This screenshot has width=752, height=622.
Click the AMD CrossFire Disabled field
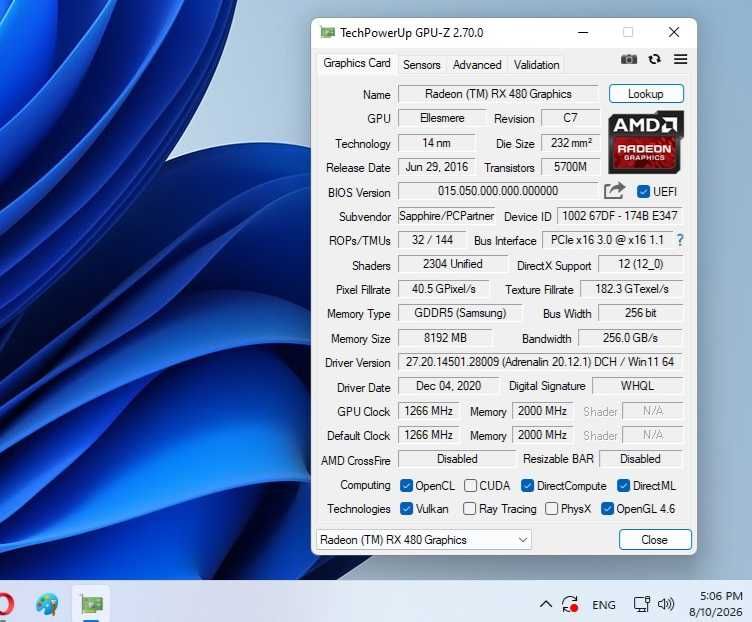pos(457,459)
